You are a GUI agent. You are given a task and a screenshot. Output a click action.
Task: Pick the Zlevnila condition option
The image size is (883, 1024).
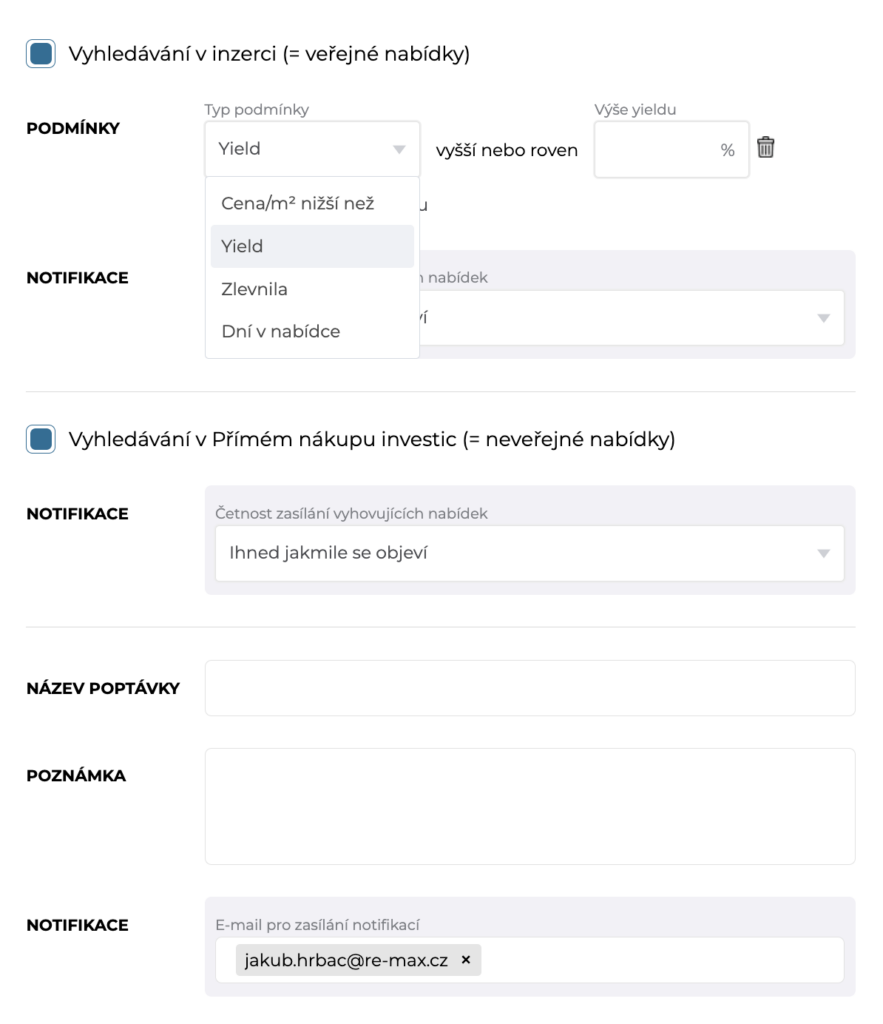click(254, 289)
